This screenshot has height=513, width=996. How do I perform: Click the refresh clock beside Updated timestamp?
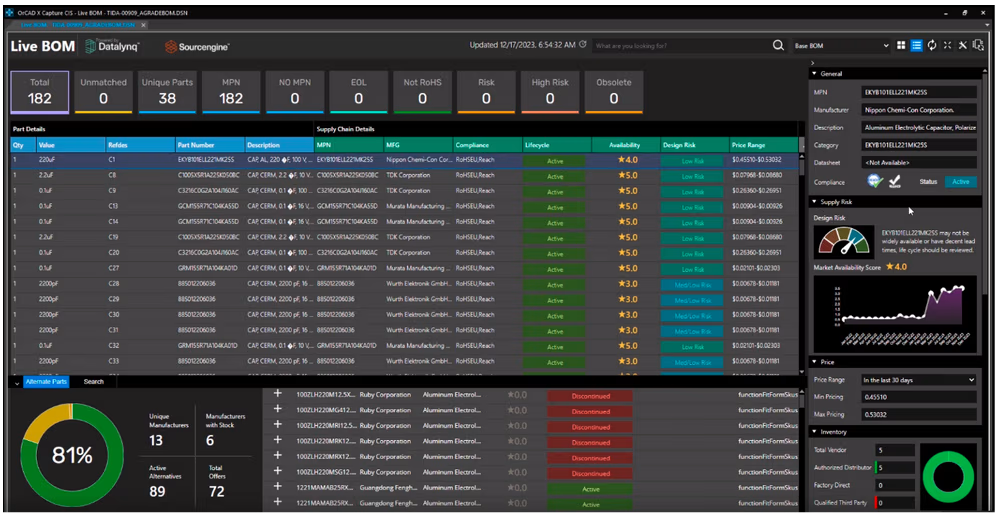582,45
